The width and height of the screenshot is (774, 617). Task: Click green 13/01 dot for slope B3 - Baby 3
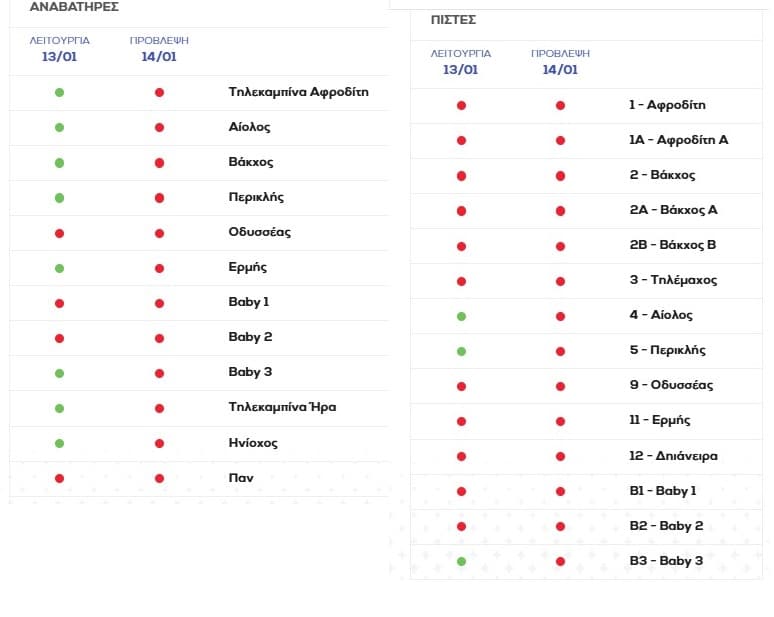[x=461, y=562]
